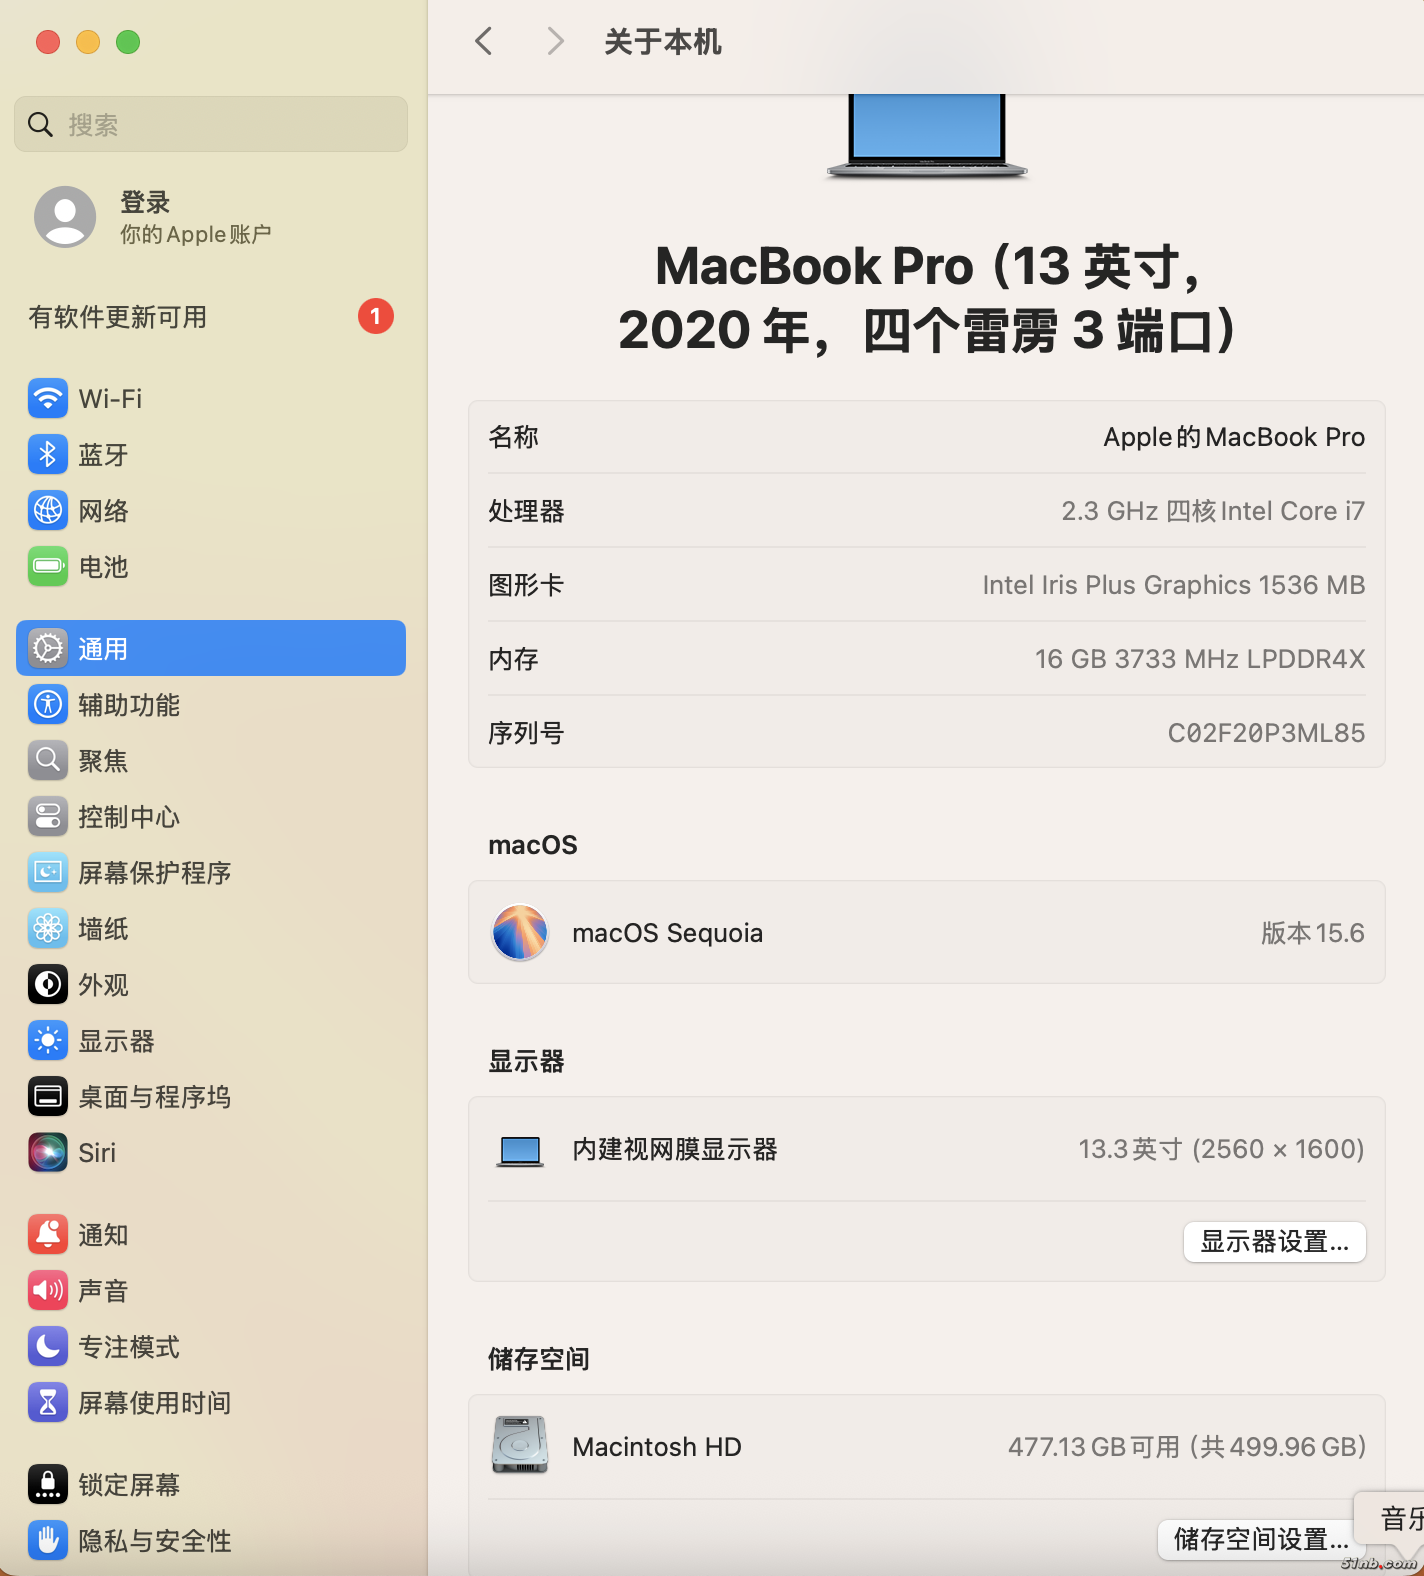Open Desktop & Dock (桌面与程序坞) item

point(154,1096)
